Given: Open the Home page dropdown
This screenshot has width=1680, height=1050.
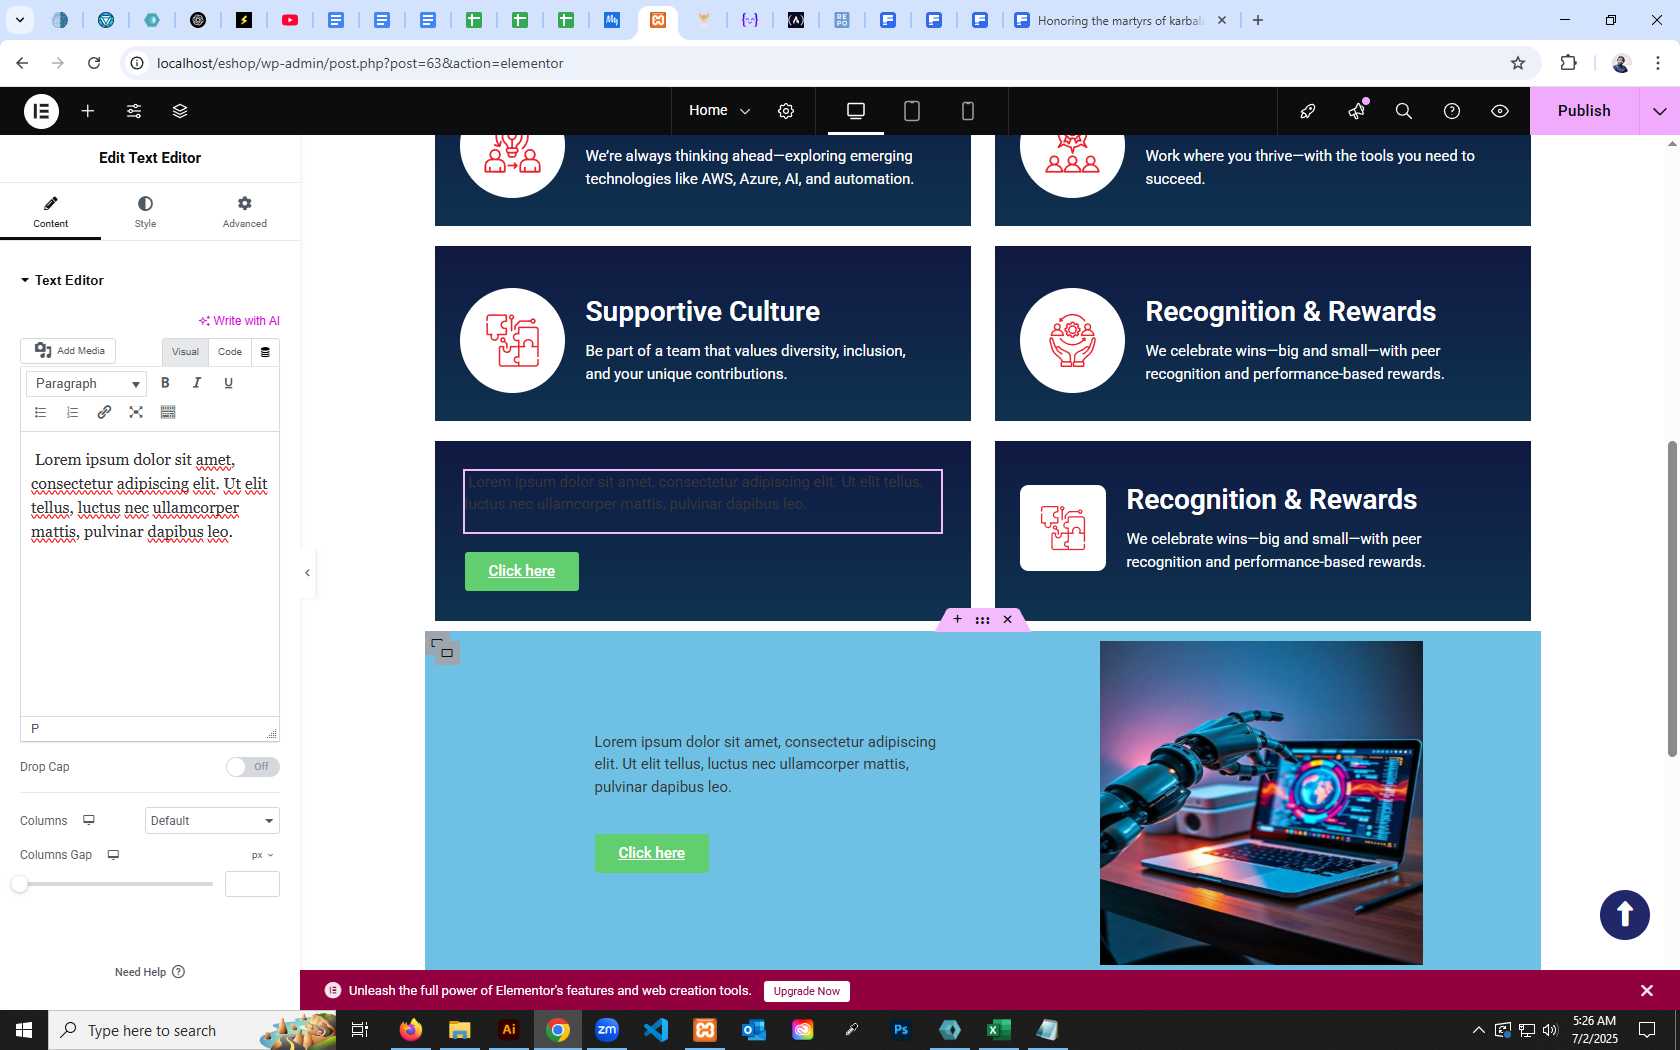Looking at the screenshot, I should 719,111.
